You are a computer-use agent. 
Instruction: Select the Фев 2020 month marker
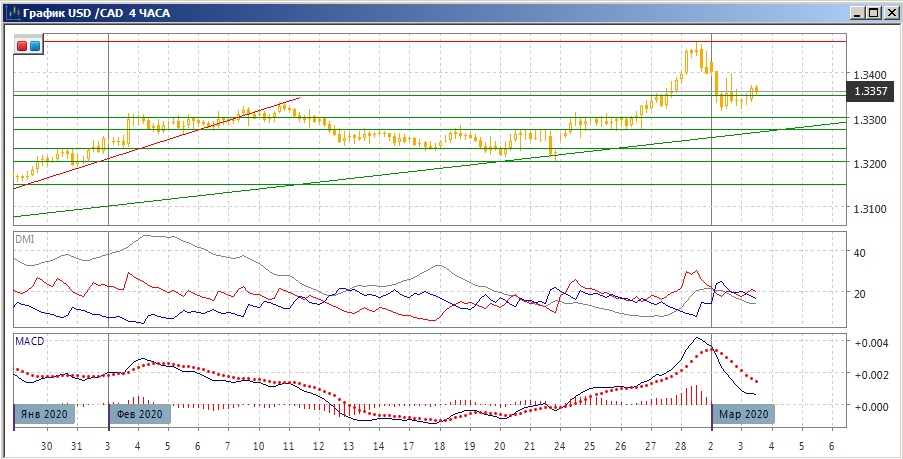coord(139,413)
